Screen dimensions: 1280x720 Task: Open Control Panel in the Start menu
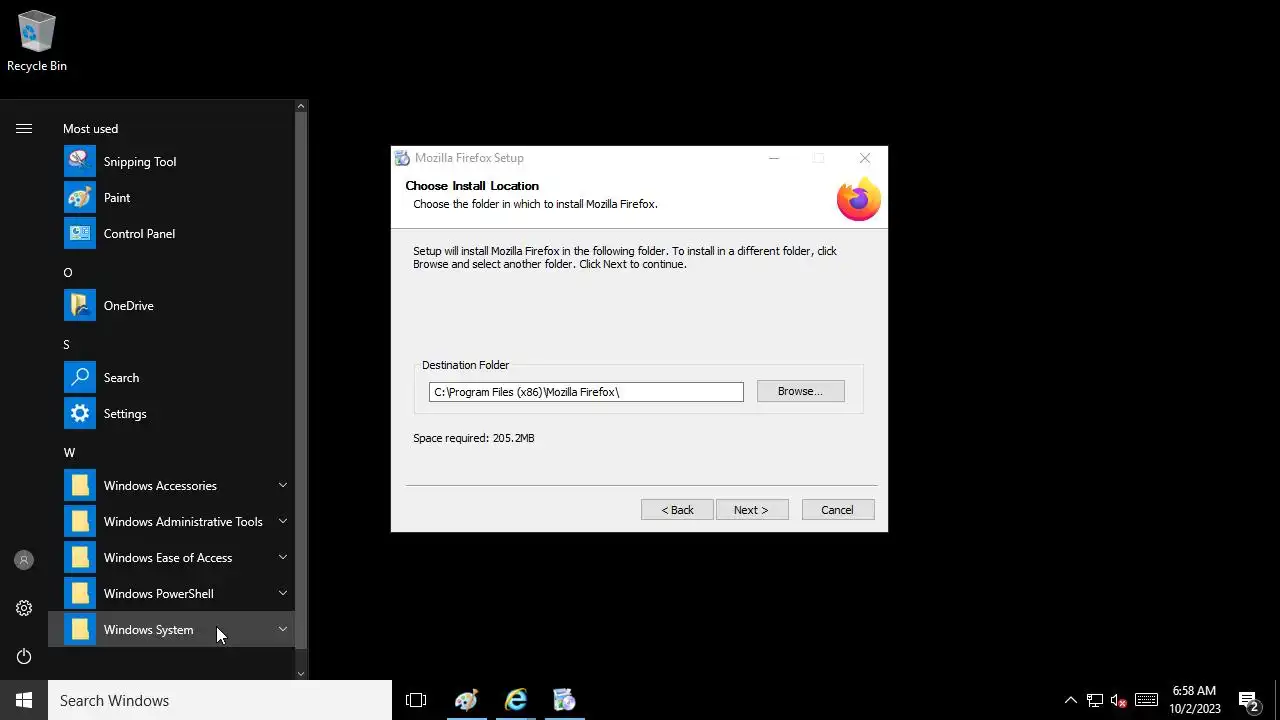(171, 234)
